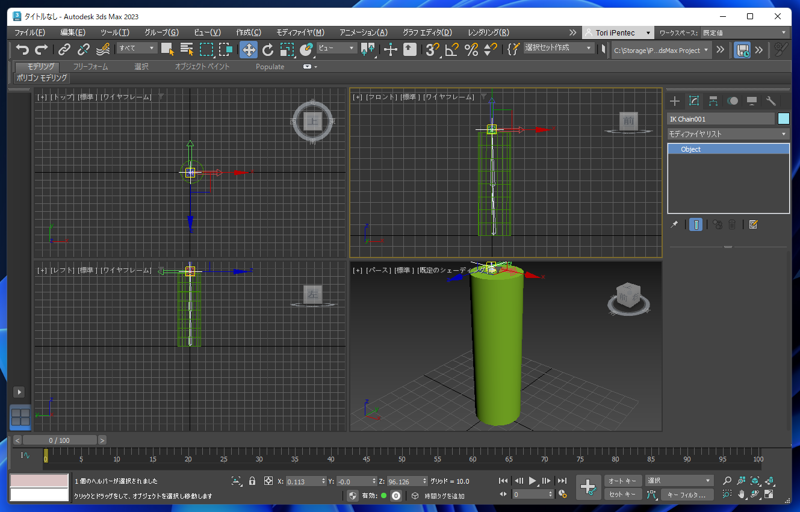
Task: Click the Select and Manipulate icon
Action: point(390,49)
